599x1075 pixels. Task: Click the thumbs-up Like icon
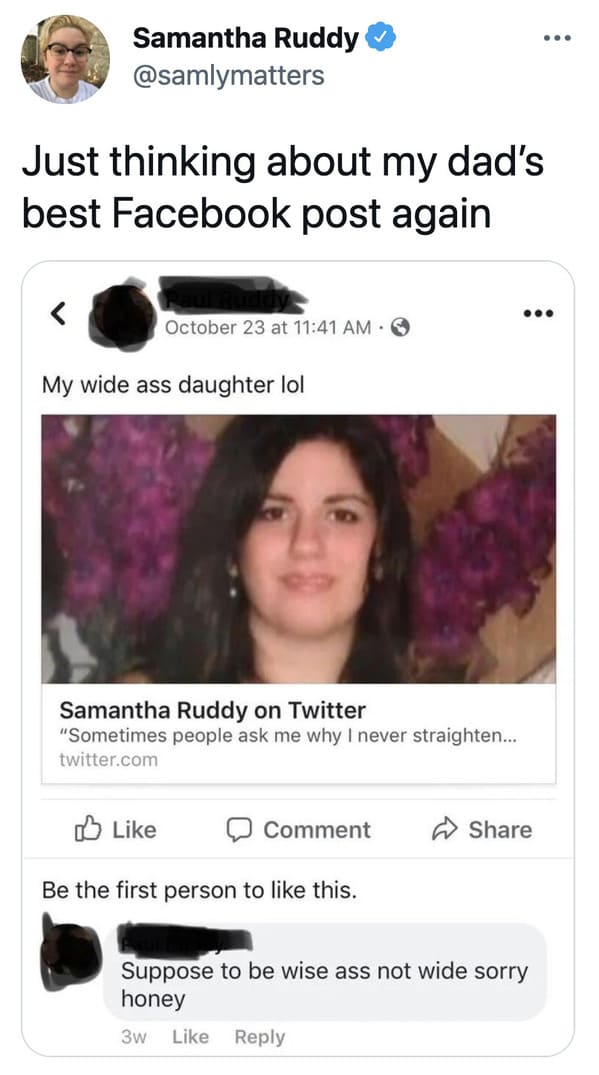pos(87,830)
